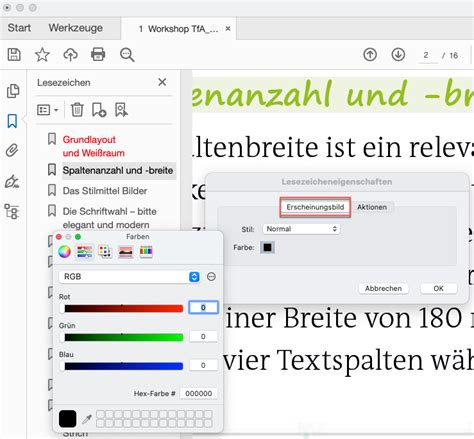
Task: Click the Grün value input field
Action: 203,336
